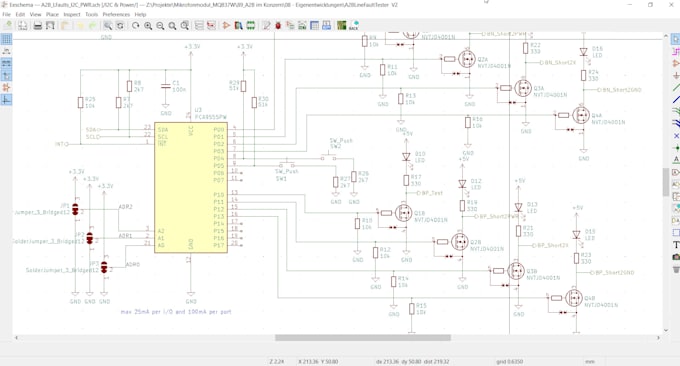
Task: Click the Undo arrow icon
Action: (x=80, y=26)
